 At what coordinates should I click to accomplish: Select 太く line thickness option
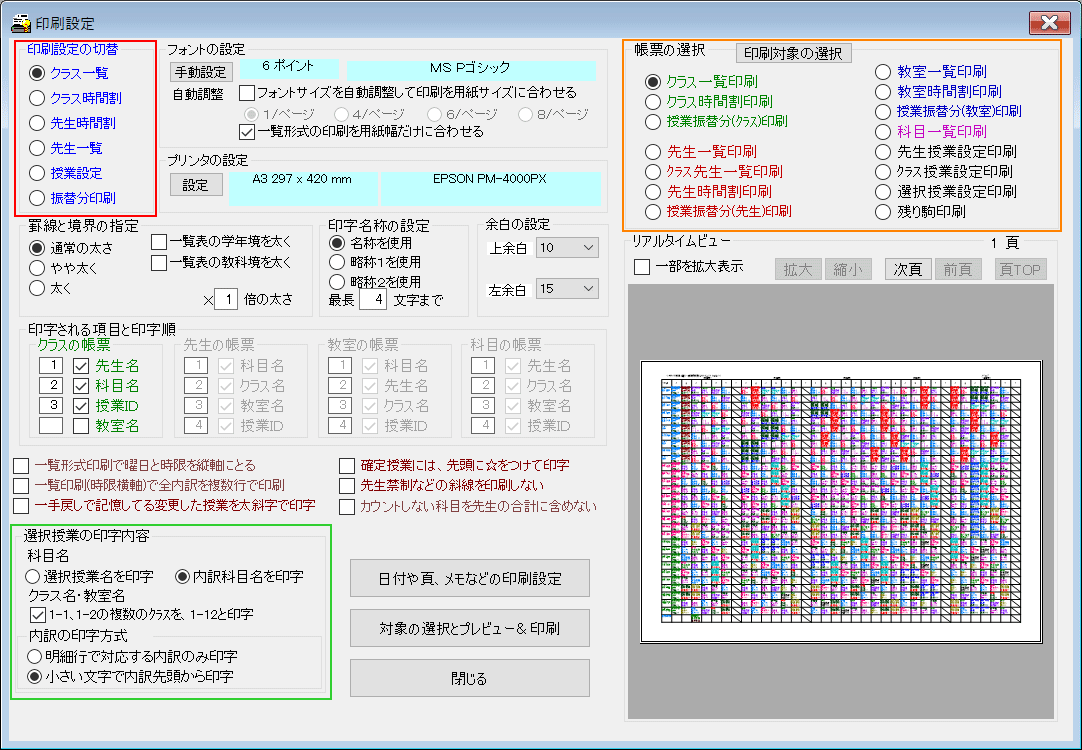pyautogui.click(x=37, y=288)
